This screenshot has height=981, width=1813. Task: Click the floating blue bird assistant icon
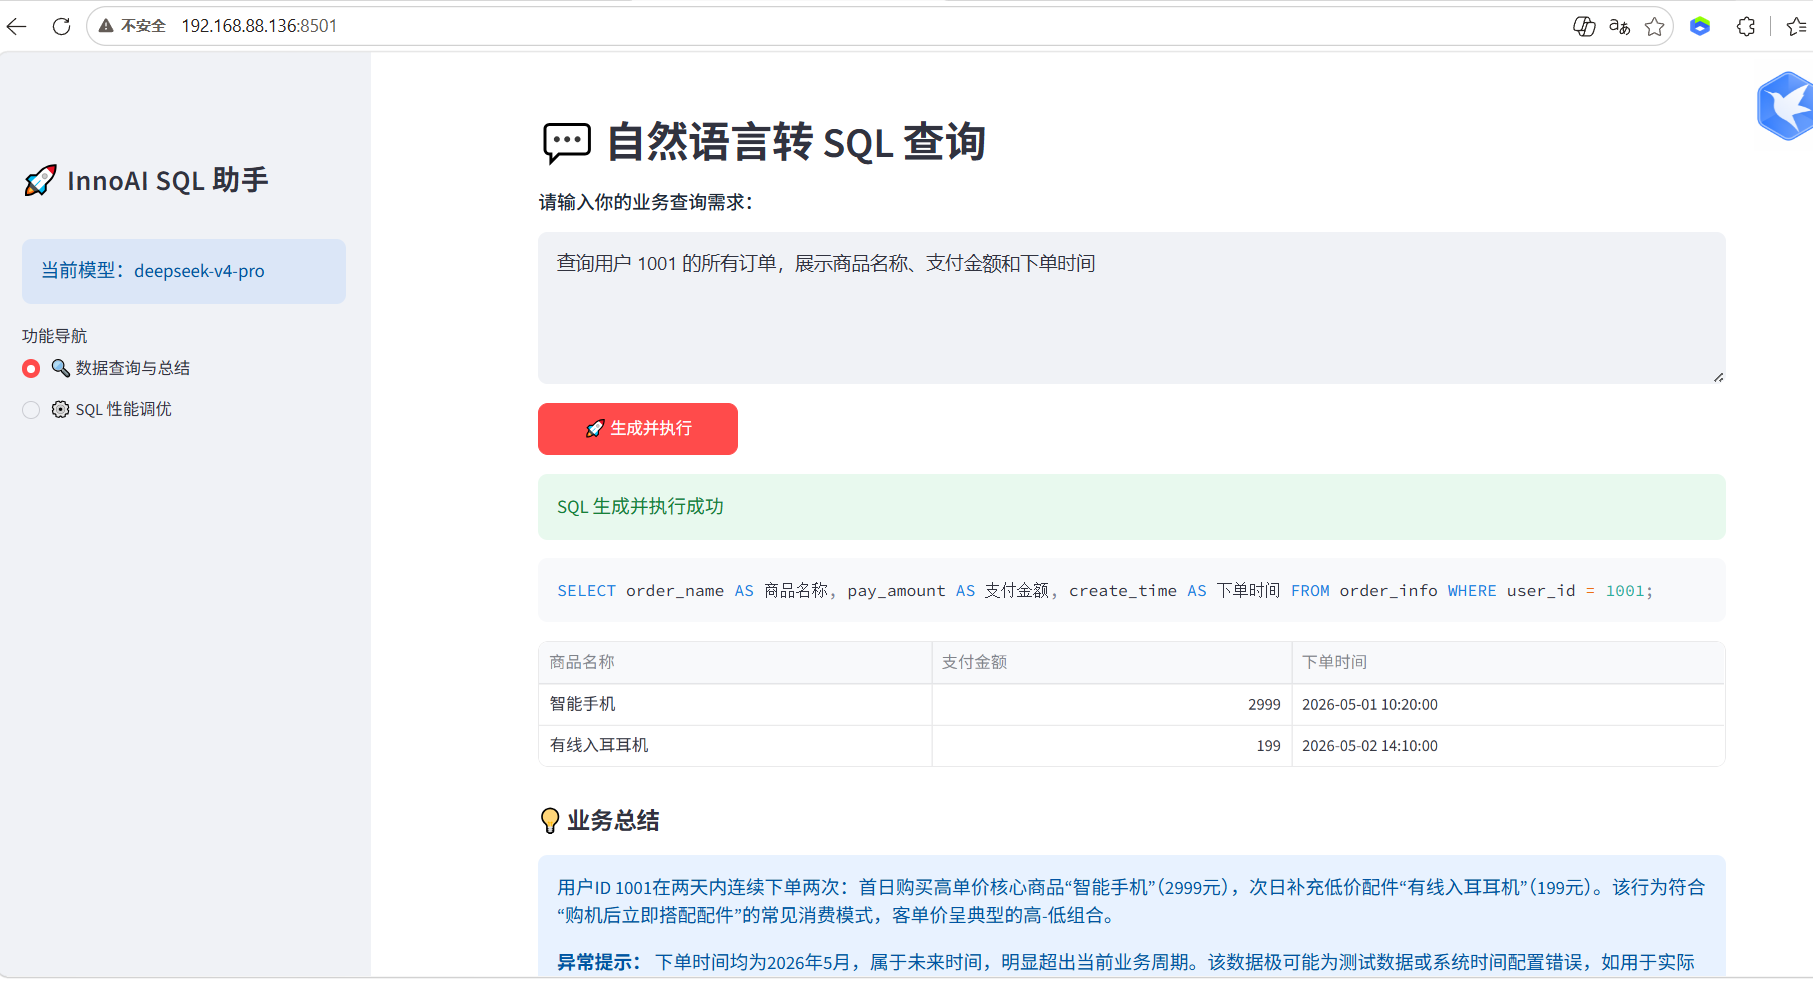pyautogui.click(x=1786, y=106)
